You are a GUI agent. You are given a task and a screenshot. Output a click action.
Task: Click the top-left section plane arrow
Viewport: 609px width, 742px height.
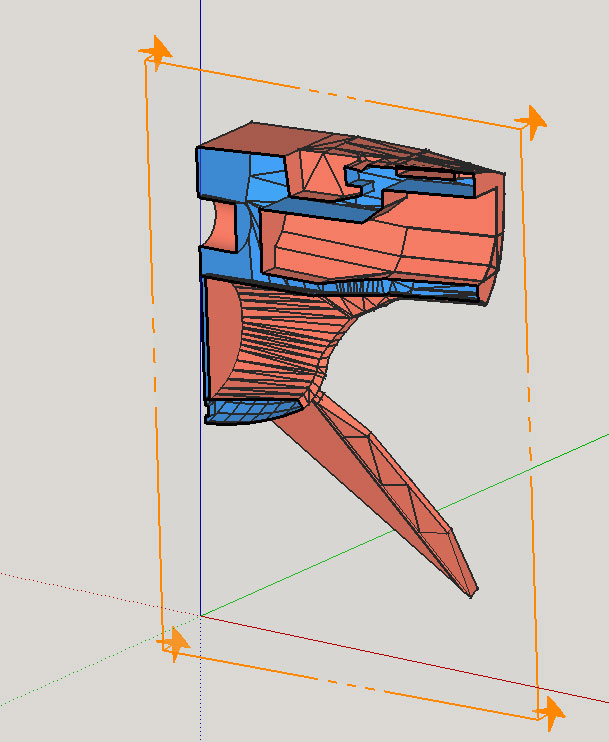coord(154,51)
